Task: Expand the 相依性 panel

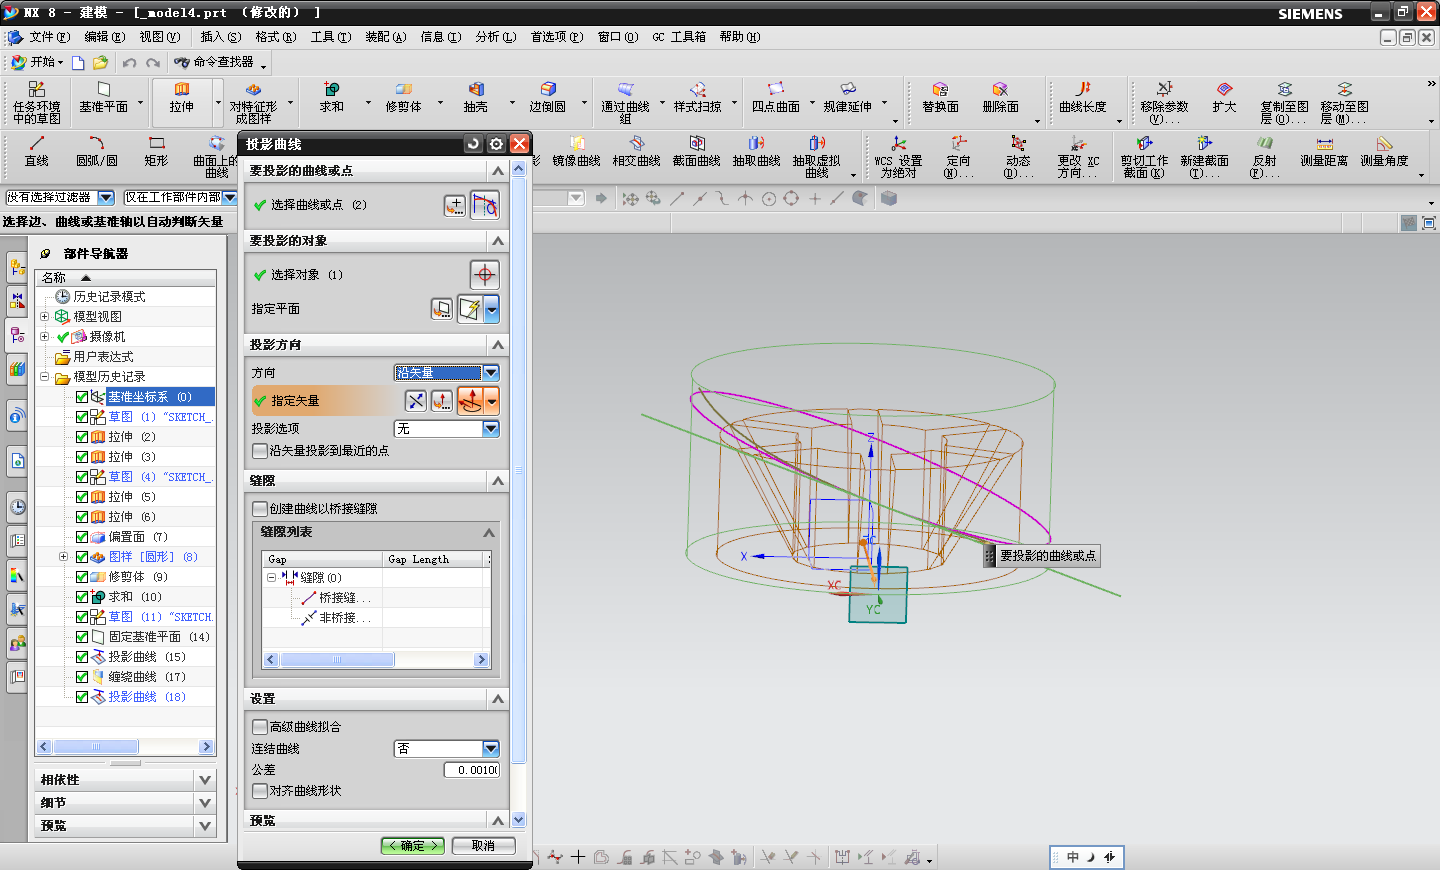Action: tap(205, 780)
